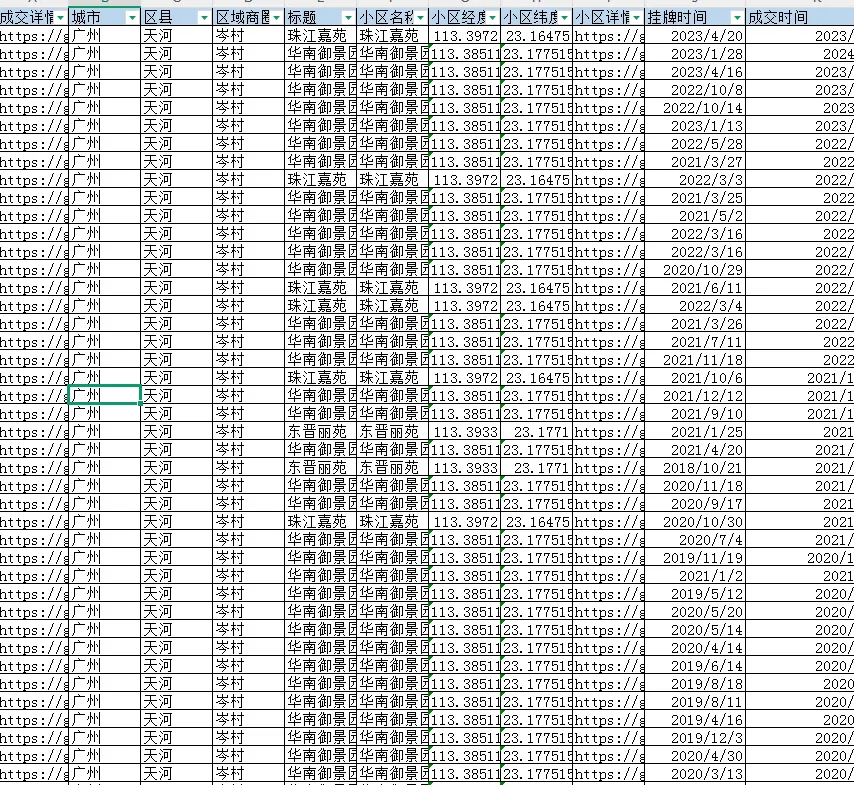Click the 东晋丽苑 title cell in the 2018/10/21 row
Screen dimensions: 854x785
(321, 467)
